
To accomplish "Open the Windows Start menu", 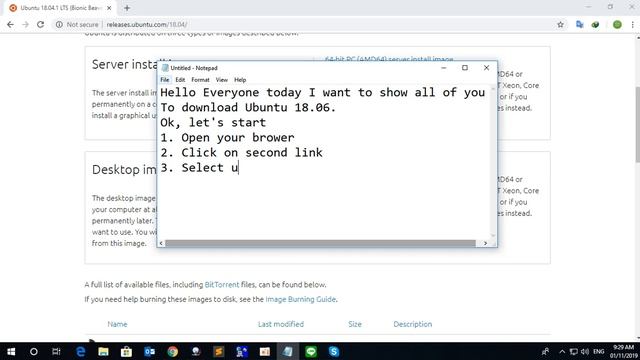I will point(11,351).
